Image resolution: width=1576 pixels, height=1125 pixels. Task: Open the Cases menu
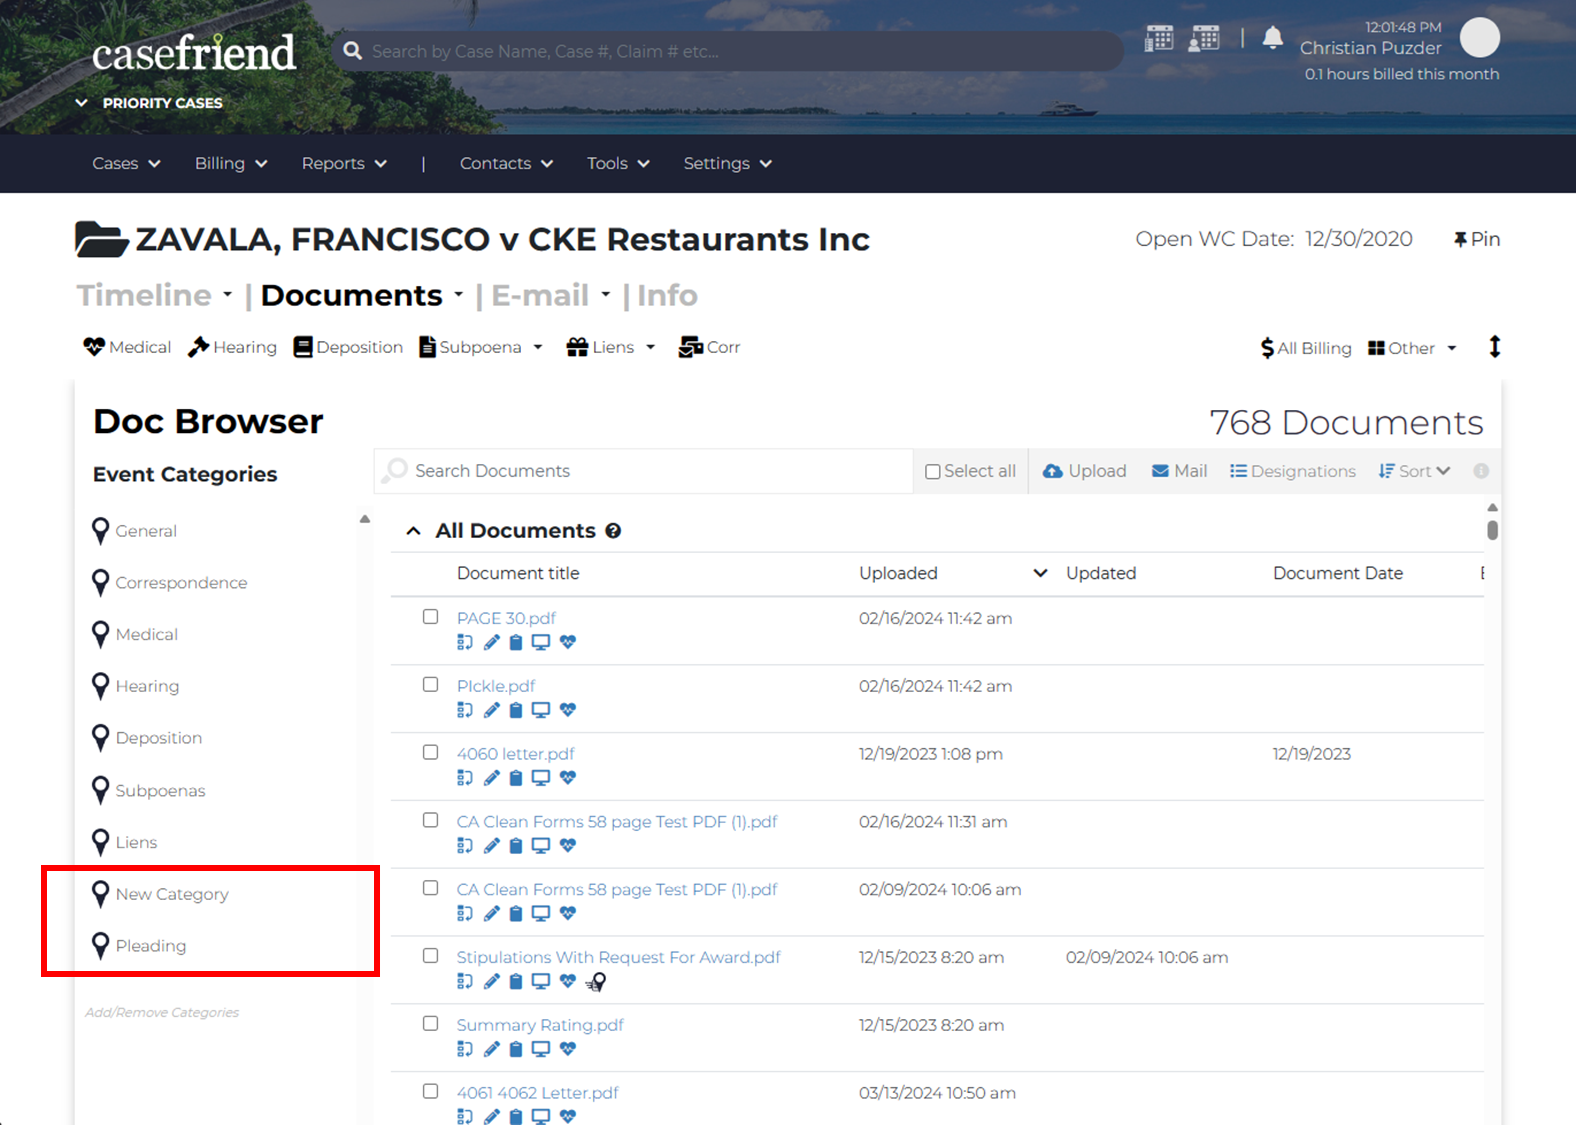point(126,163)
